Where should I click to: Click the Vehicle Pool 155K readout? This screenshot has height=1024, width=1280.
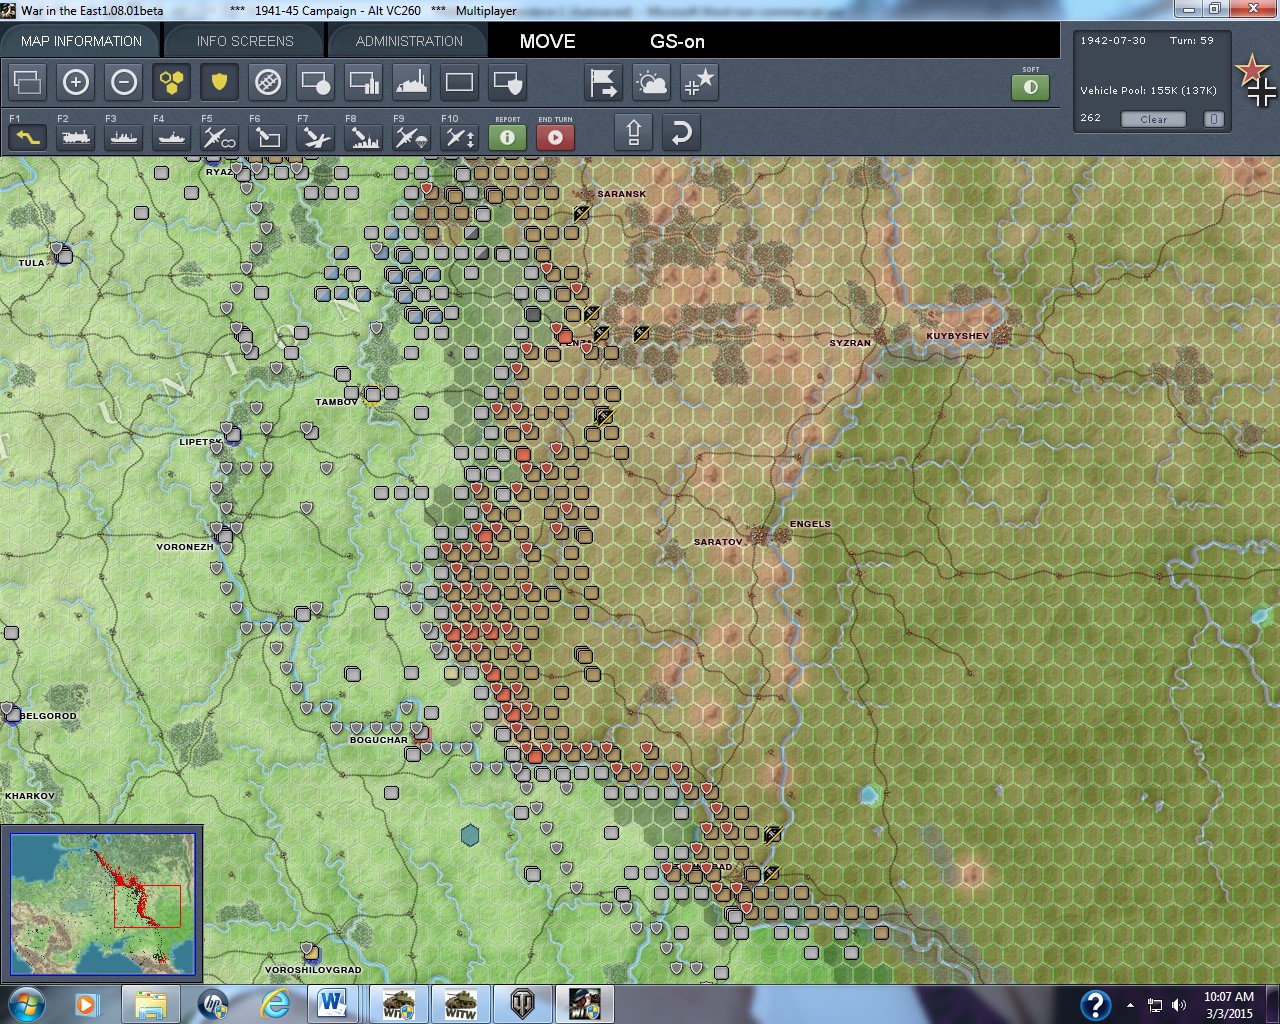1148,90
